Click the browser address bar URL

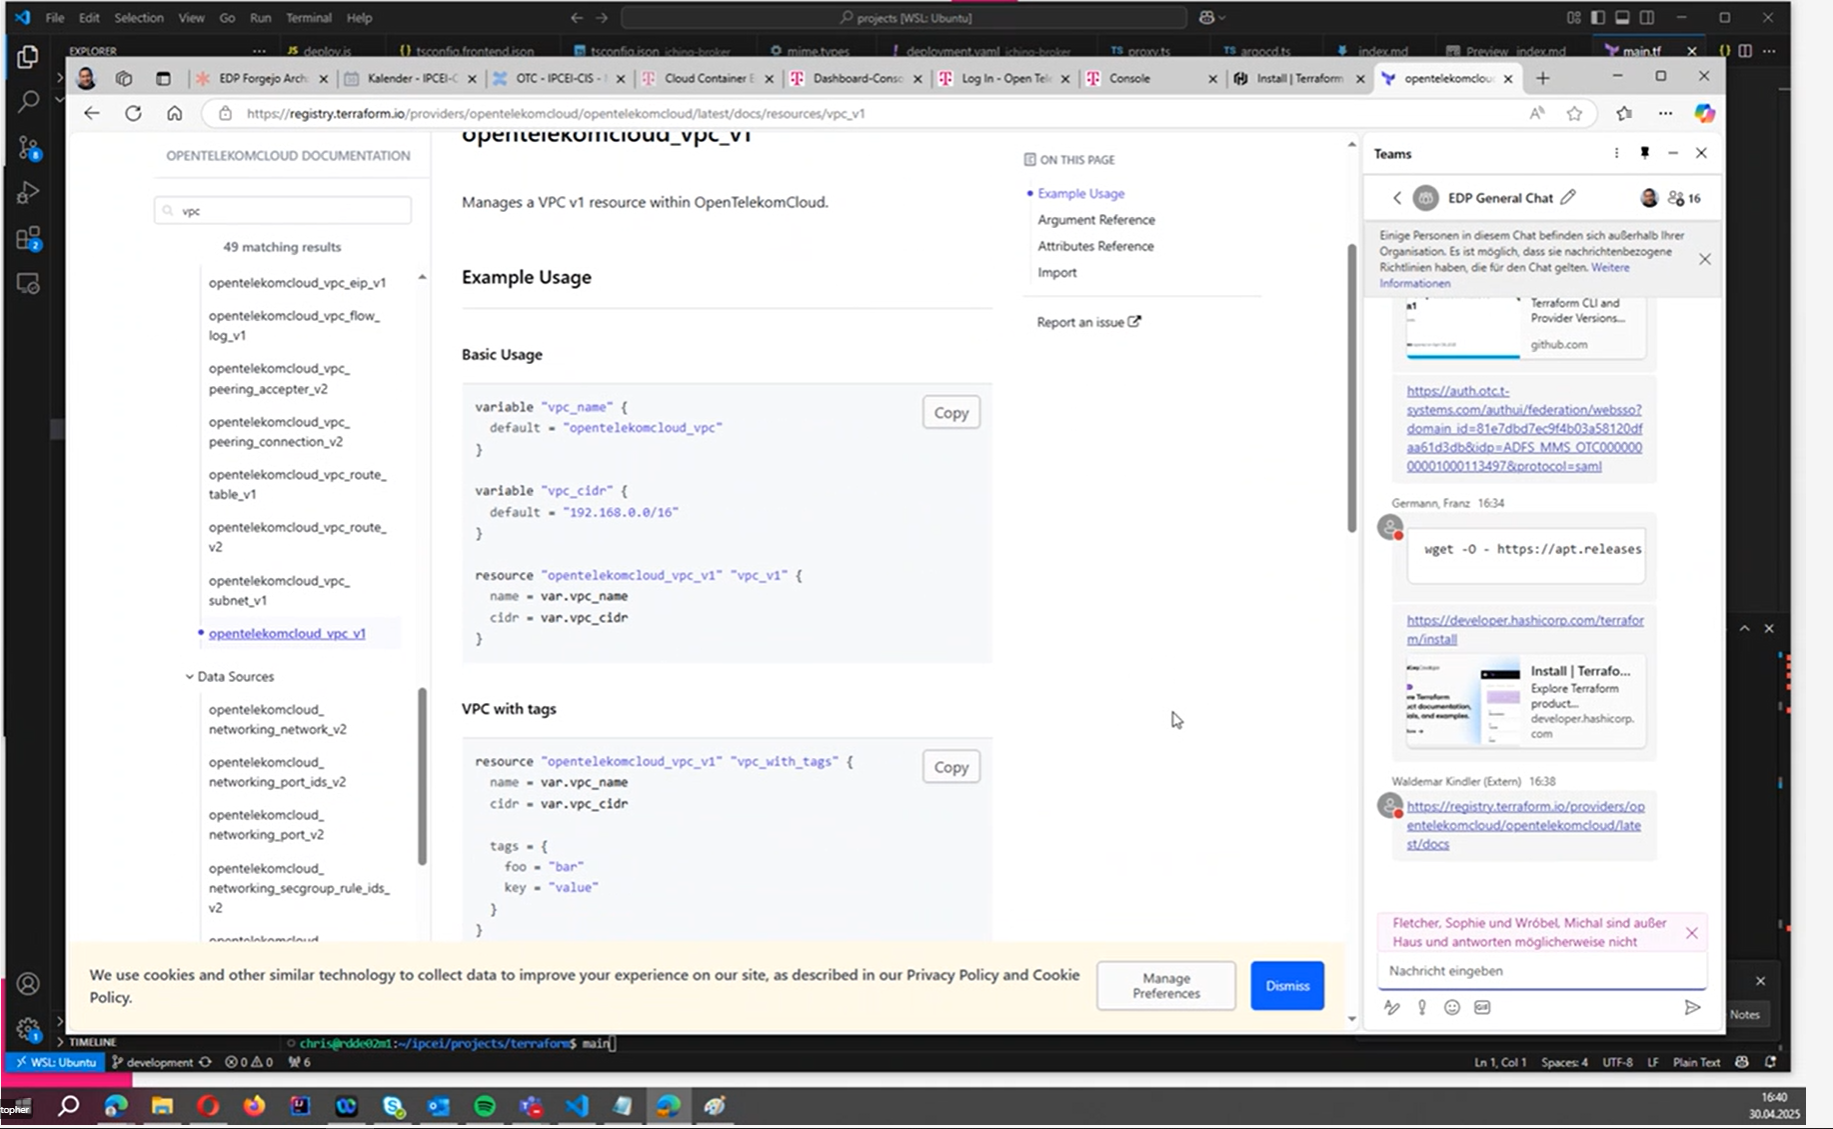[x=555, y=113]
